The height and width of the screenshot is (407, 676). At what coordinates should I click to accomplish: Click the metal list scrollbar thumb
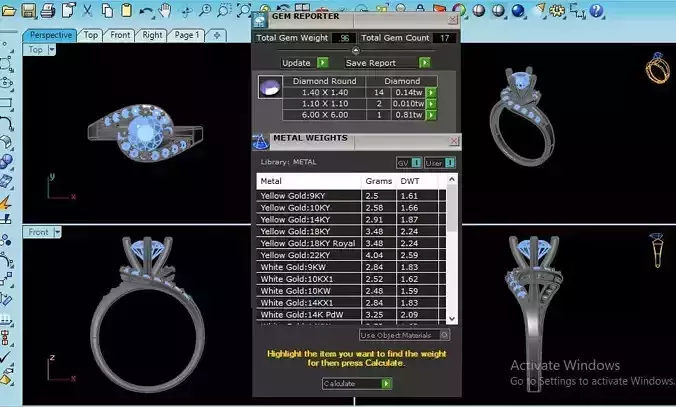tap(452, 209)
